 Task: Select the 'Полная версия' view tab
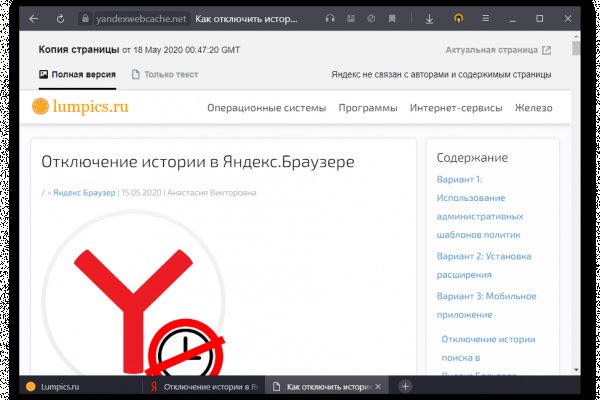coord(77,74)
